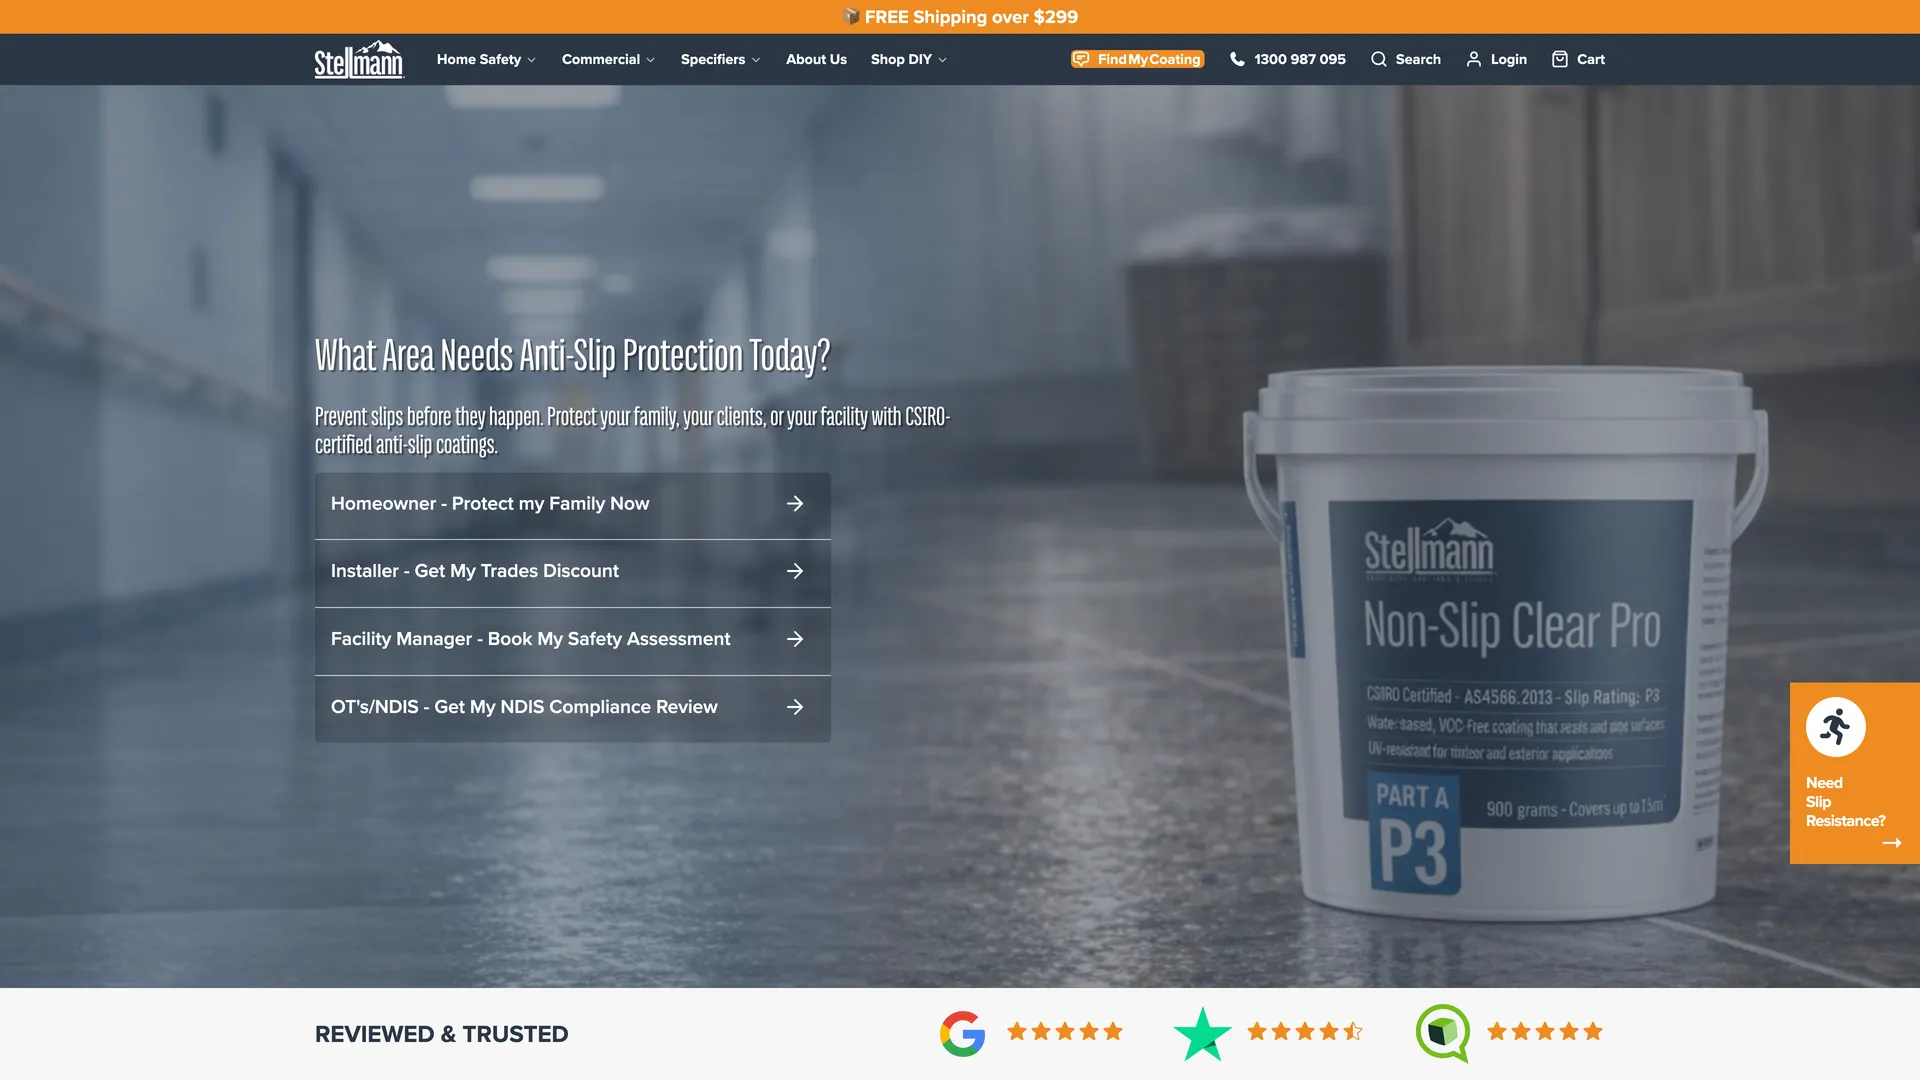Image resolution: width=1920 pixels, height=1080 pixels.
Task: Click the REVIEWED & TRUSTED heading
Action: point(441,1034)
